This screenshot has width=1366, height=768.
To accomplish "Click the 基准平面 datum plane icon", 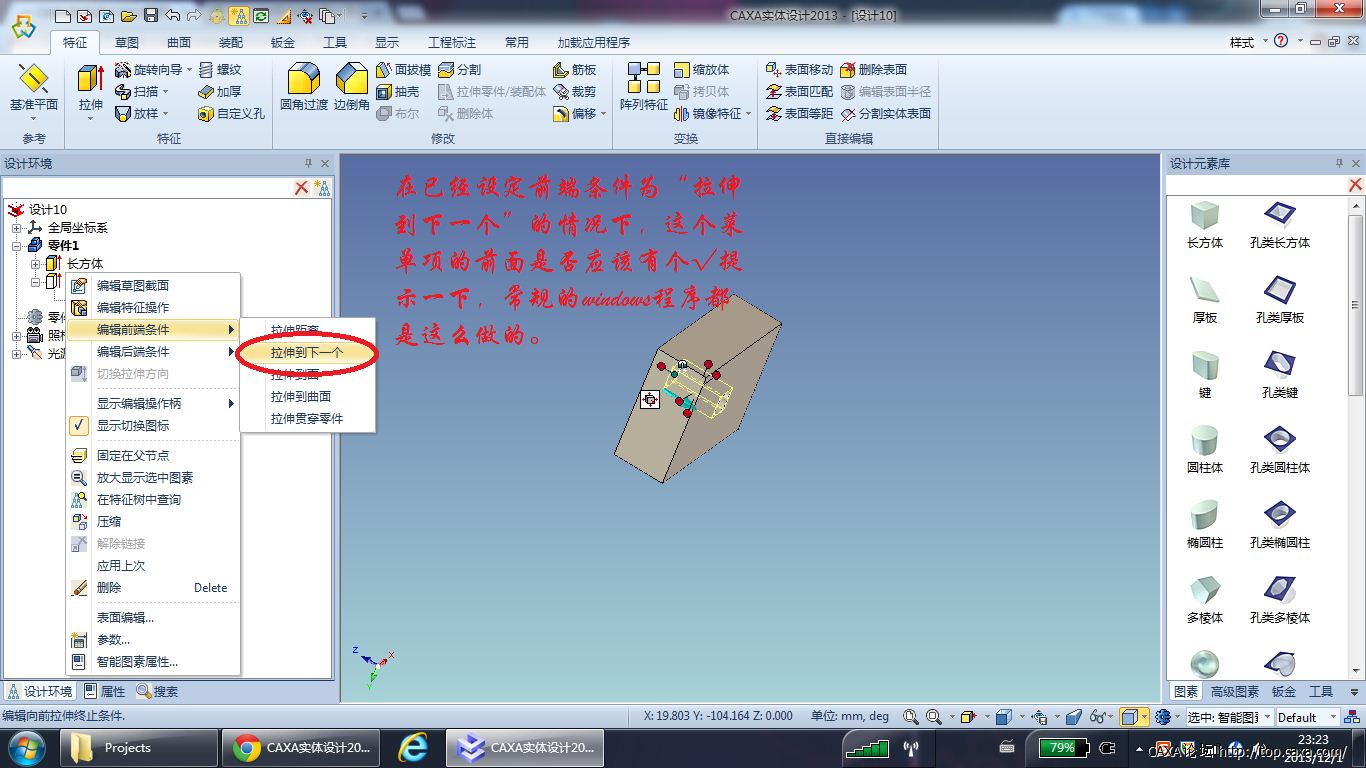I will [34, 88].
